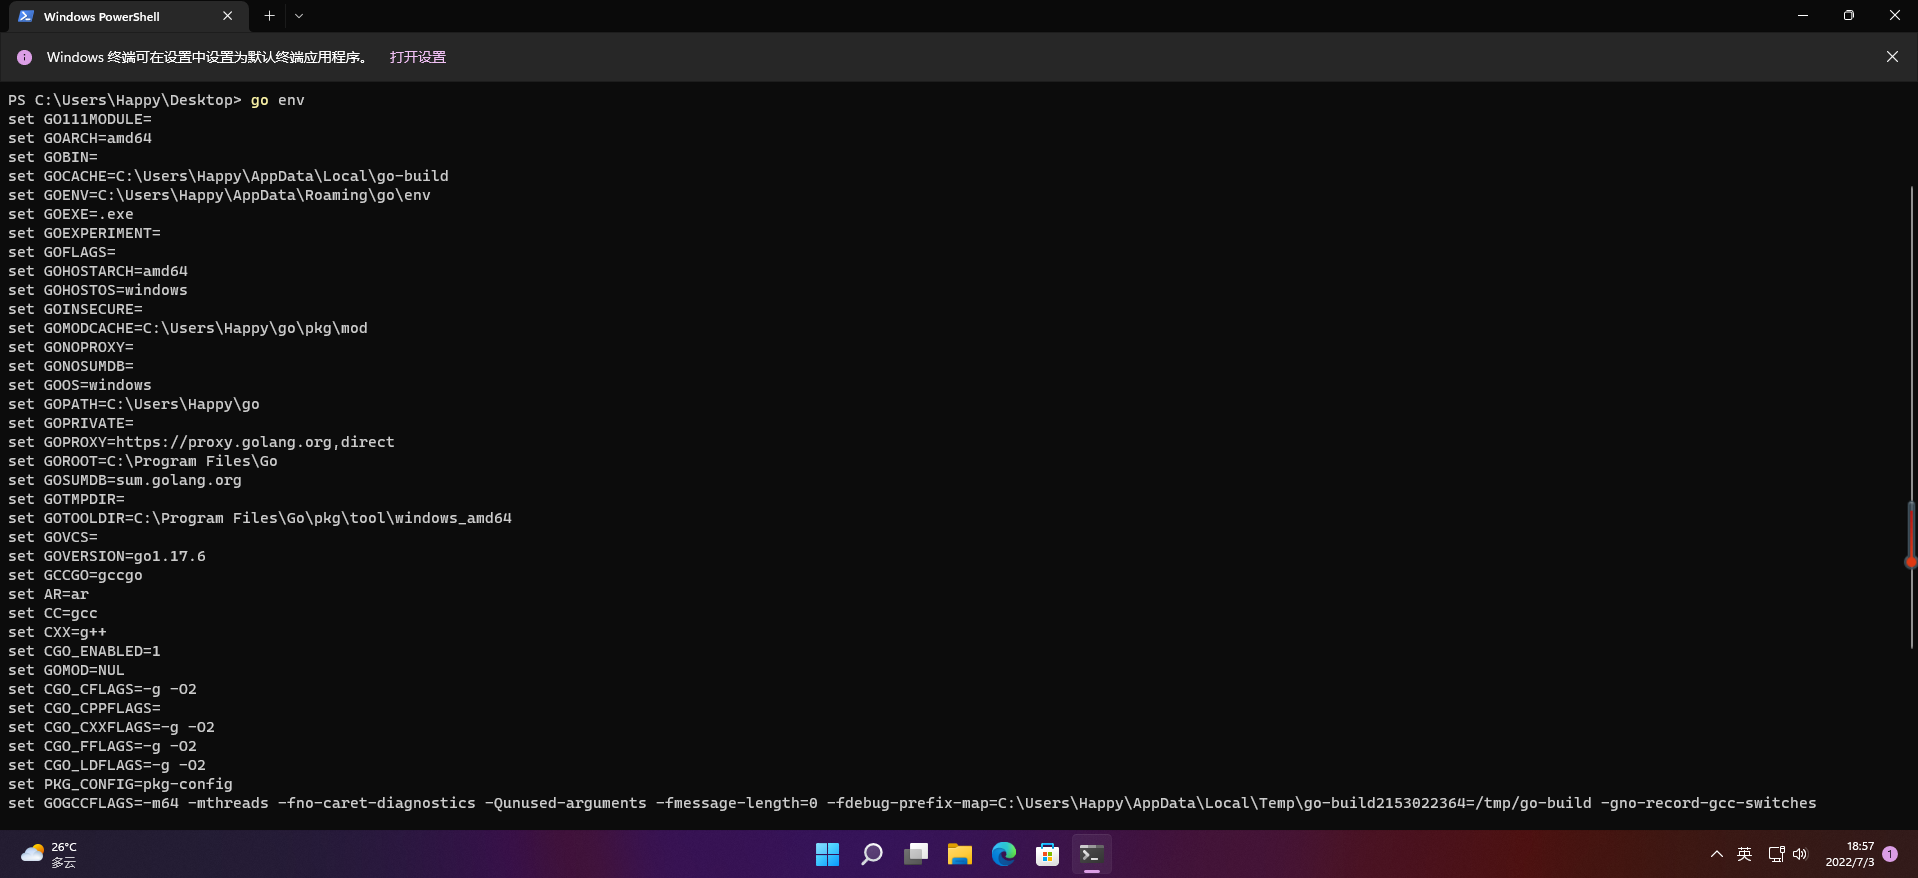Show hidden system tray icons
The image size is (1918, 878).
coord(1716,854)
